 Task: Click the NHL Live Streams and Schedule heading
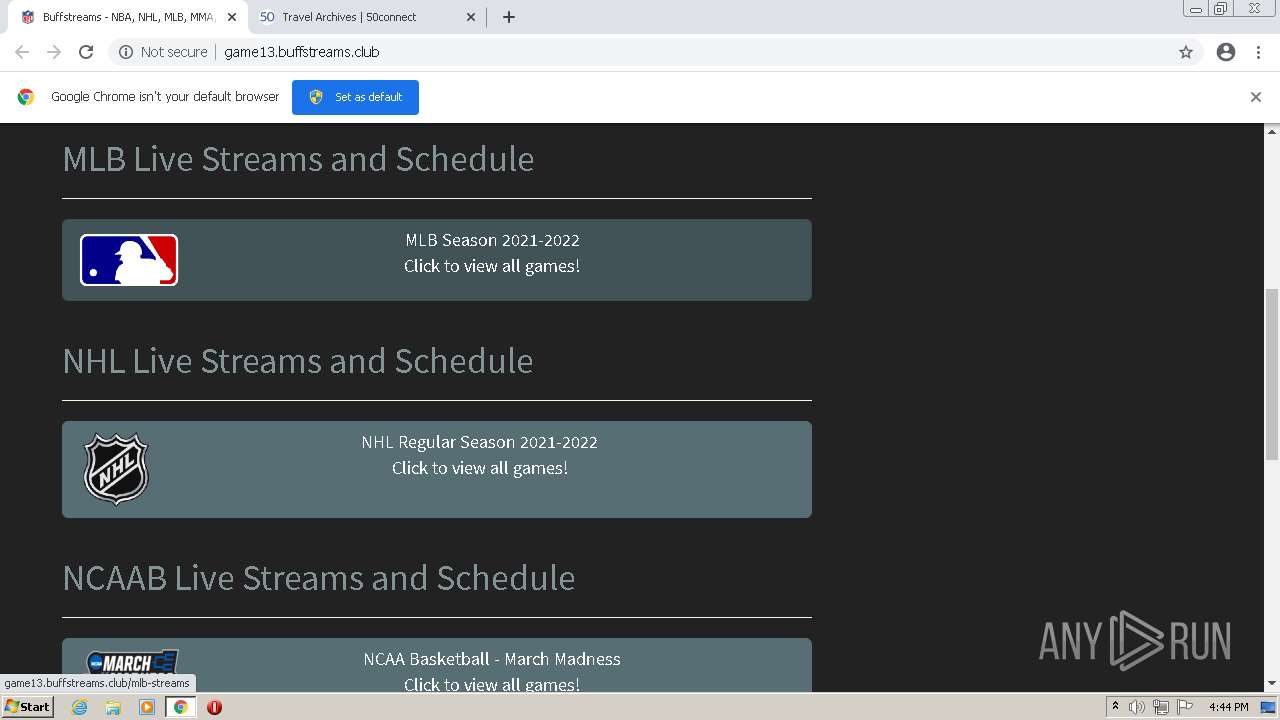pyautogui.click(x=298, y=361)
